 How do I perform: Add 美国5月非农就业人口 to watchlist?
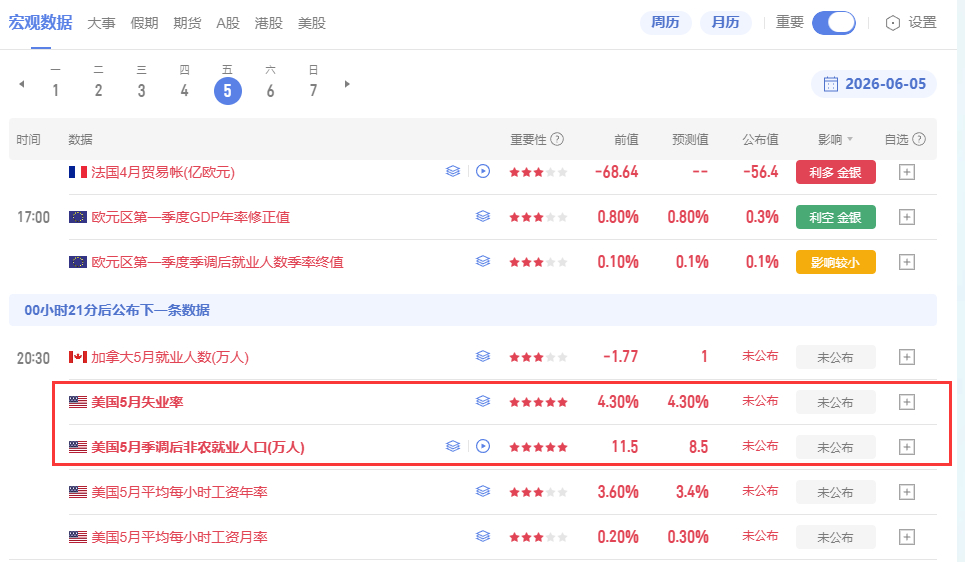907,447
